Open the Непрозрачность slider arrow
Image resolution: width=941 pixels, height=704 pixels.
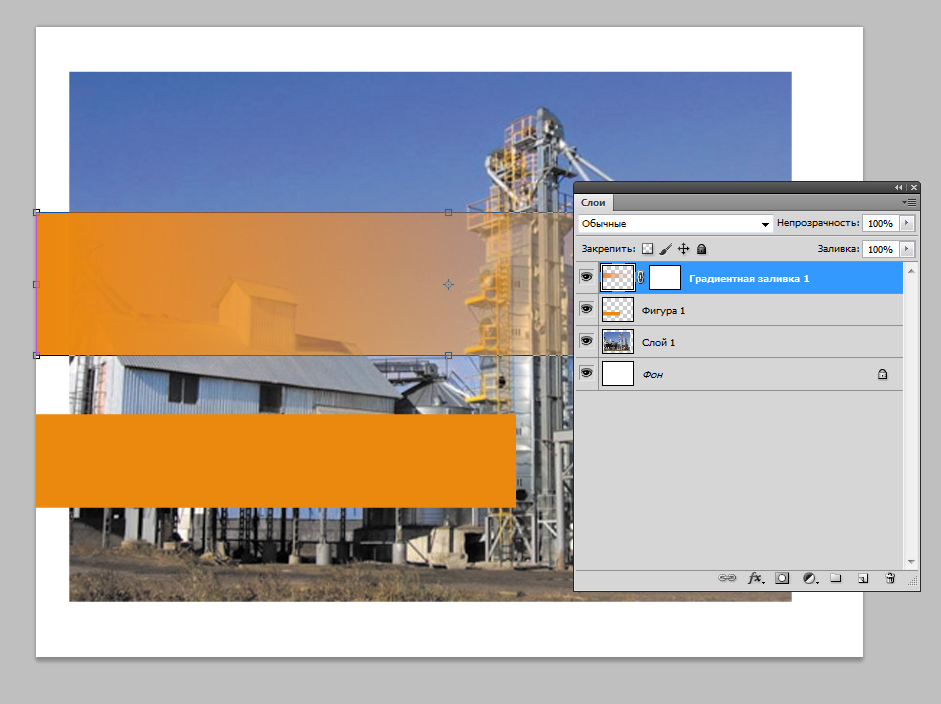tap(907, 223)
